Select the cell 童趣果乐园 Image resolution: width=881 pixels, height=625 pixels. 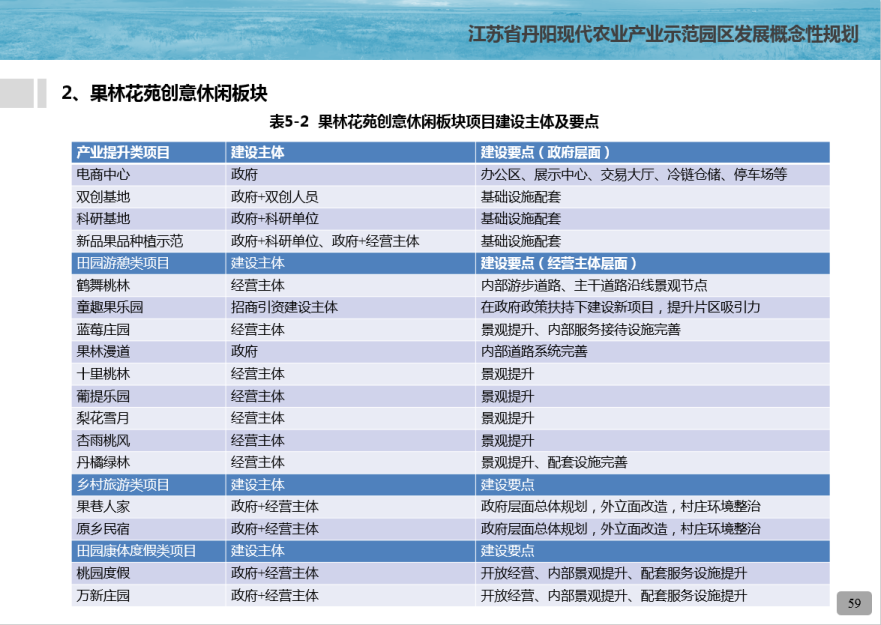[148, 307]
